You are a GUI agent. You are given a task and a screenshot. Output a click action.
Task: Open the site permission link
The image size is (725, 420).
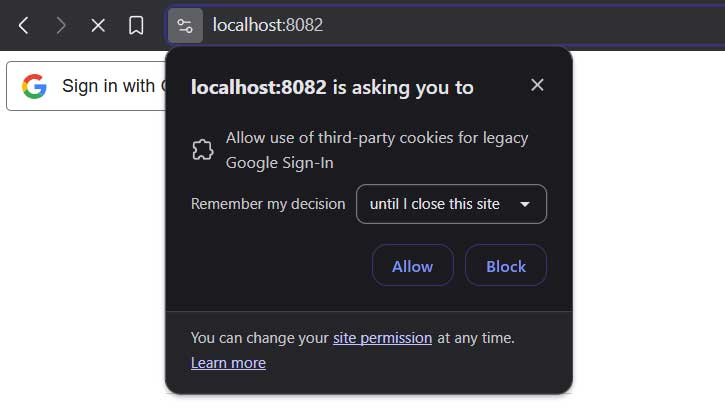382,338
